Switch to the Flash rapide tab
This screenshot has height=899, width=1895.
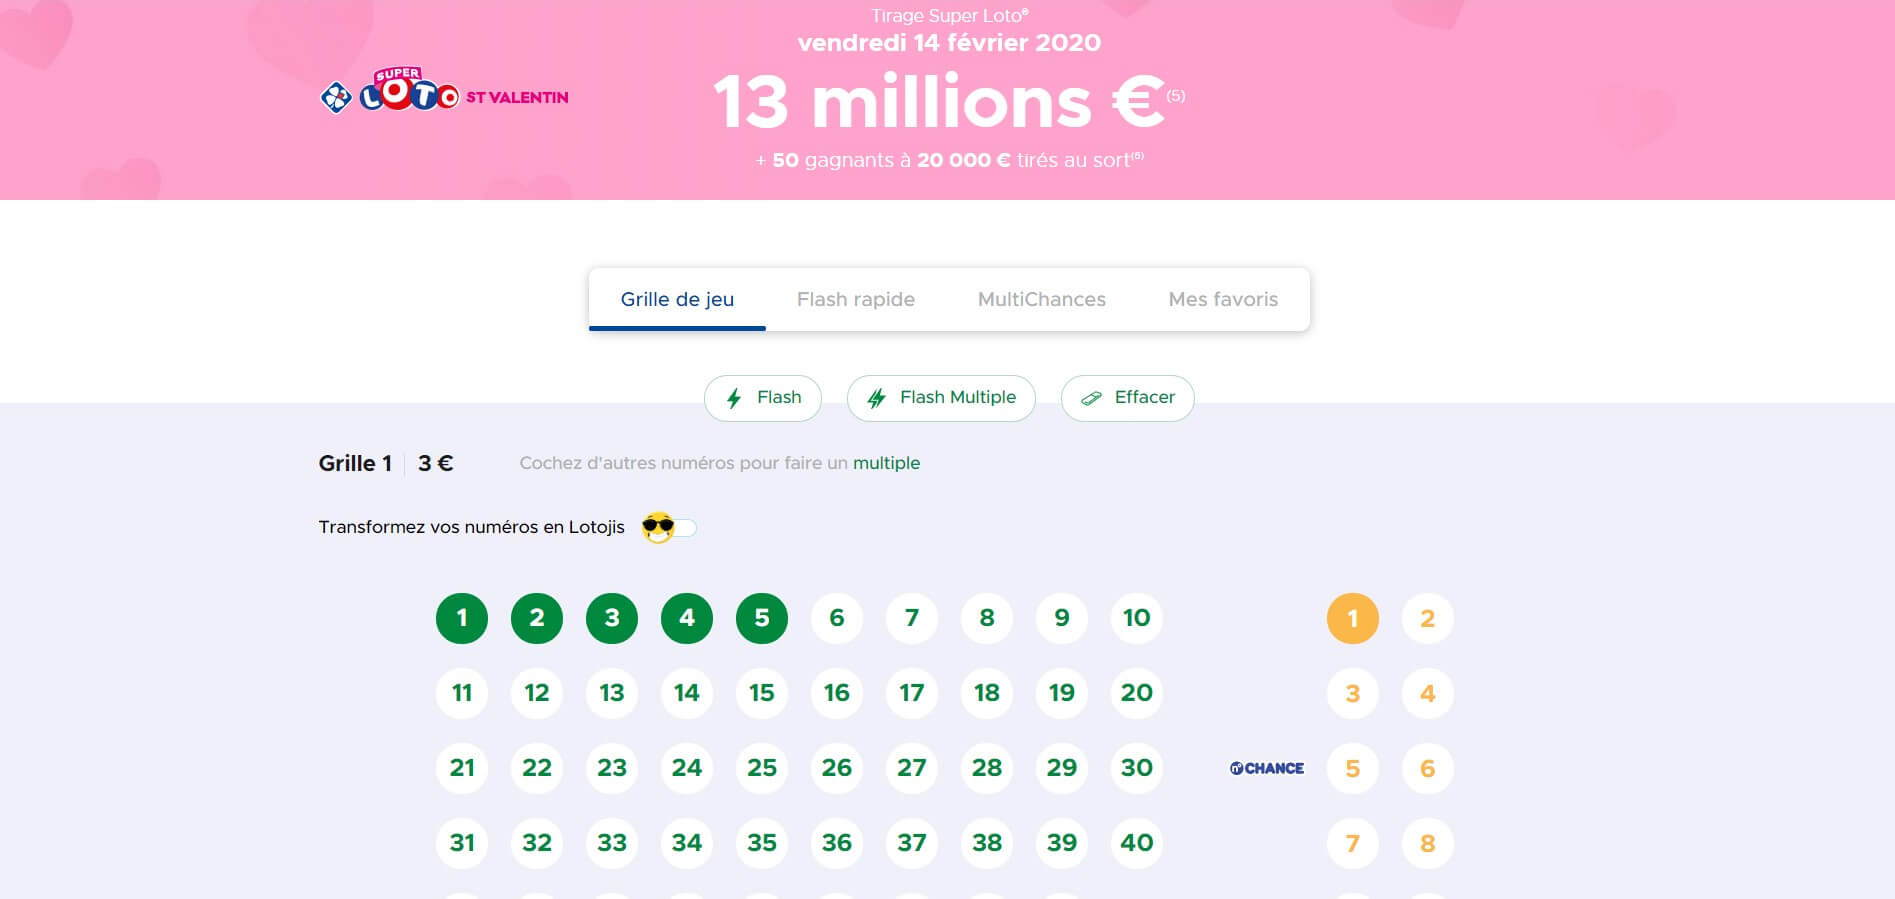[856, 299]
